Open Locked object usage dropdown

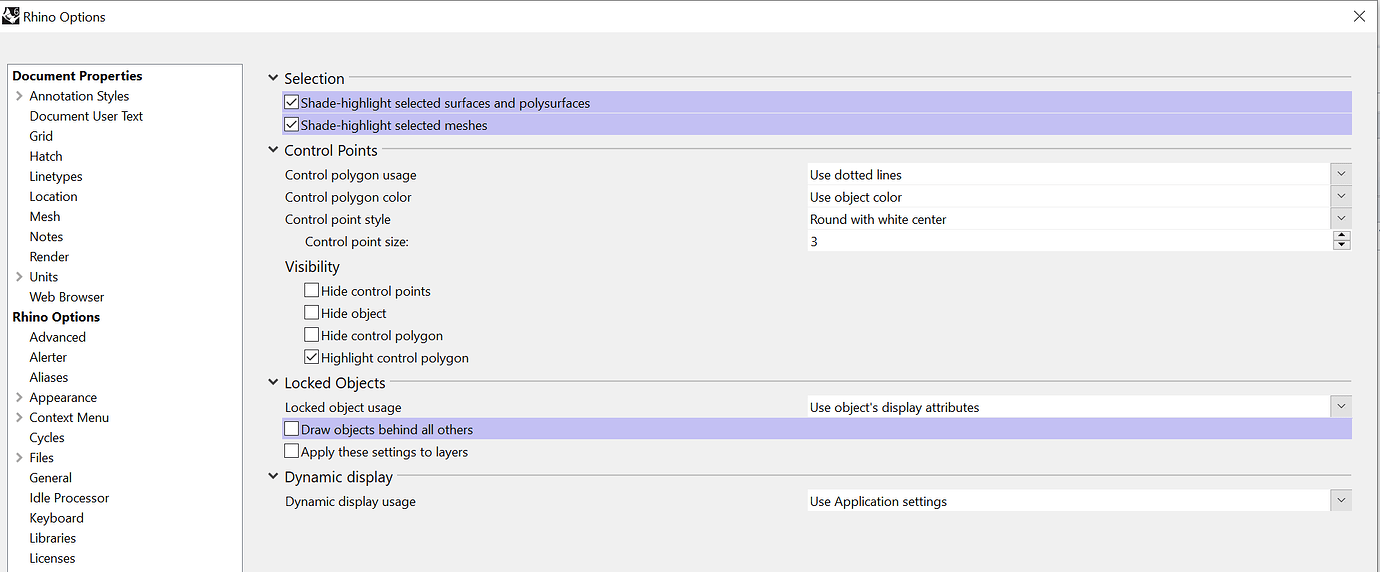pos(1341,406)
